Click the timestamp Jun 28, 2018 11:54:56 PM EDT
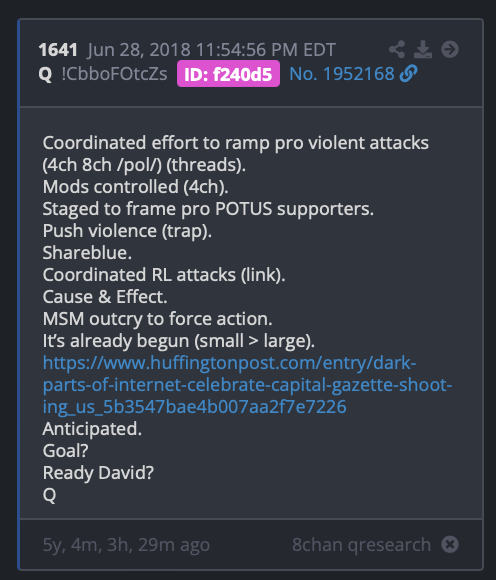 click(211, 50)
